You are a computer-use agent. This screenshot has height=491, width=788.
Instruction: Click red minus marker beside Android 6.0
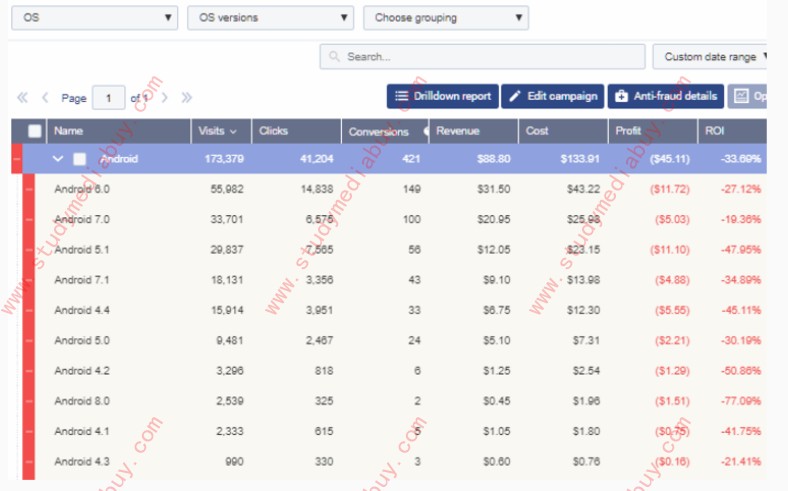29,189
